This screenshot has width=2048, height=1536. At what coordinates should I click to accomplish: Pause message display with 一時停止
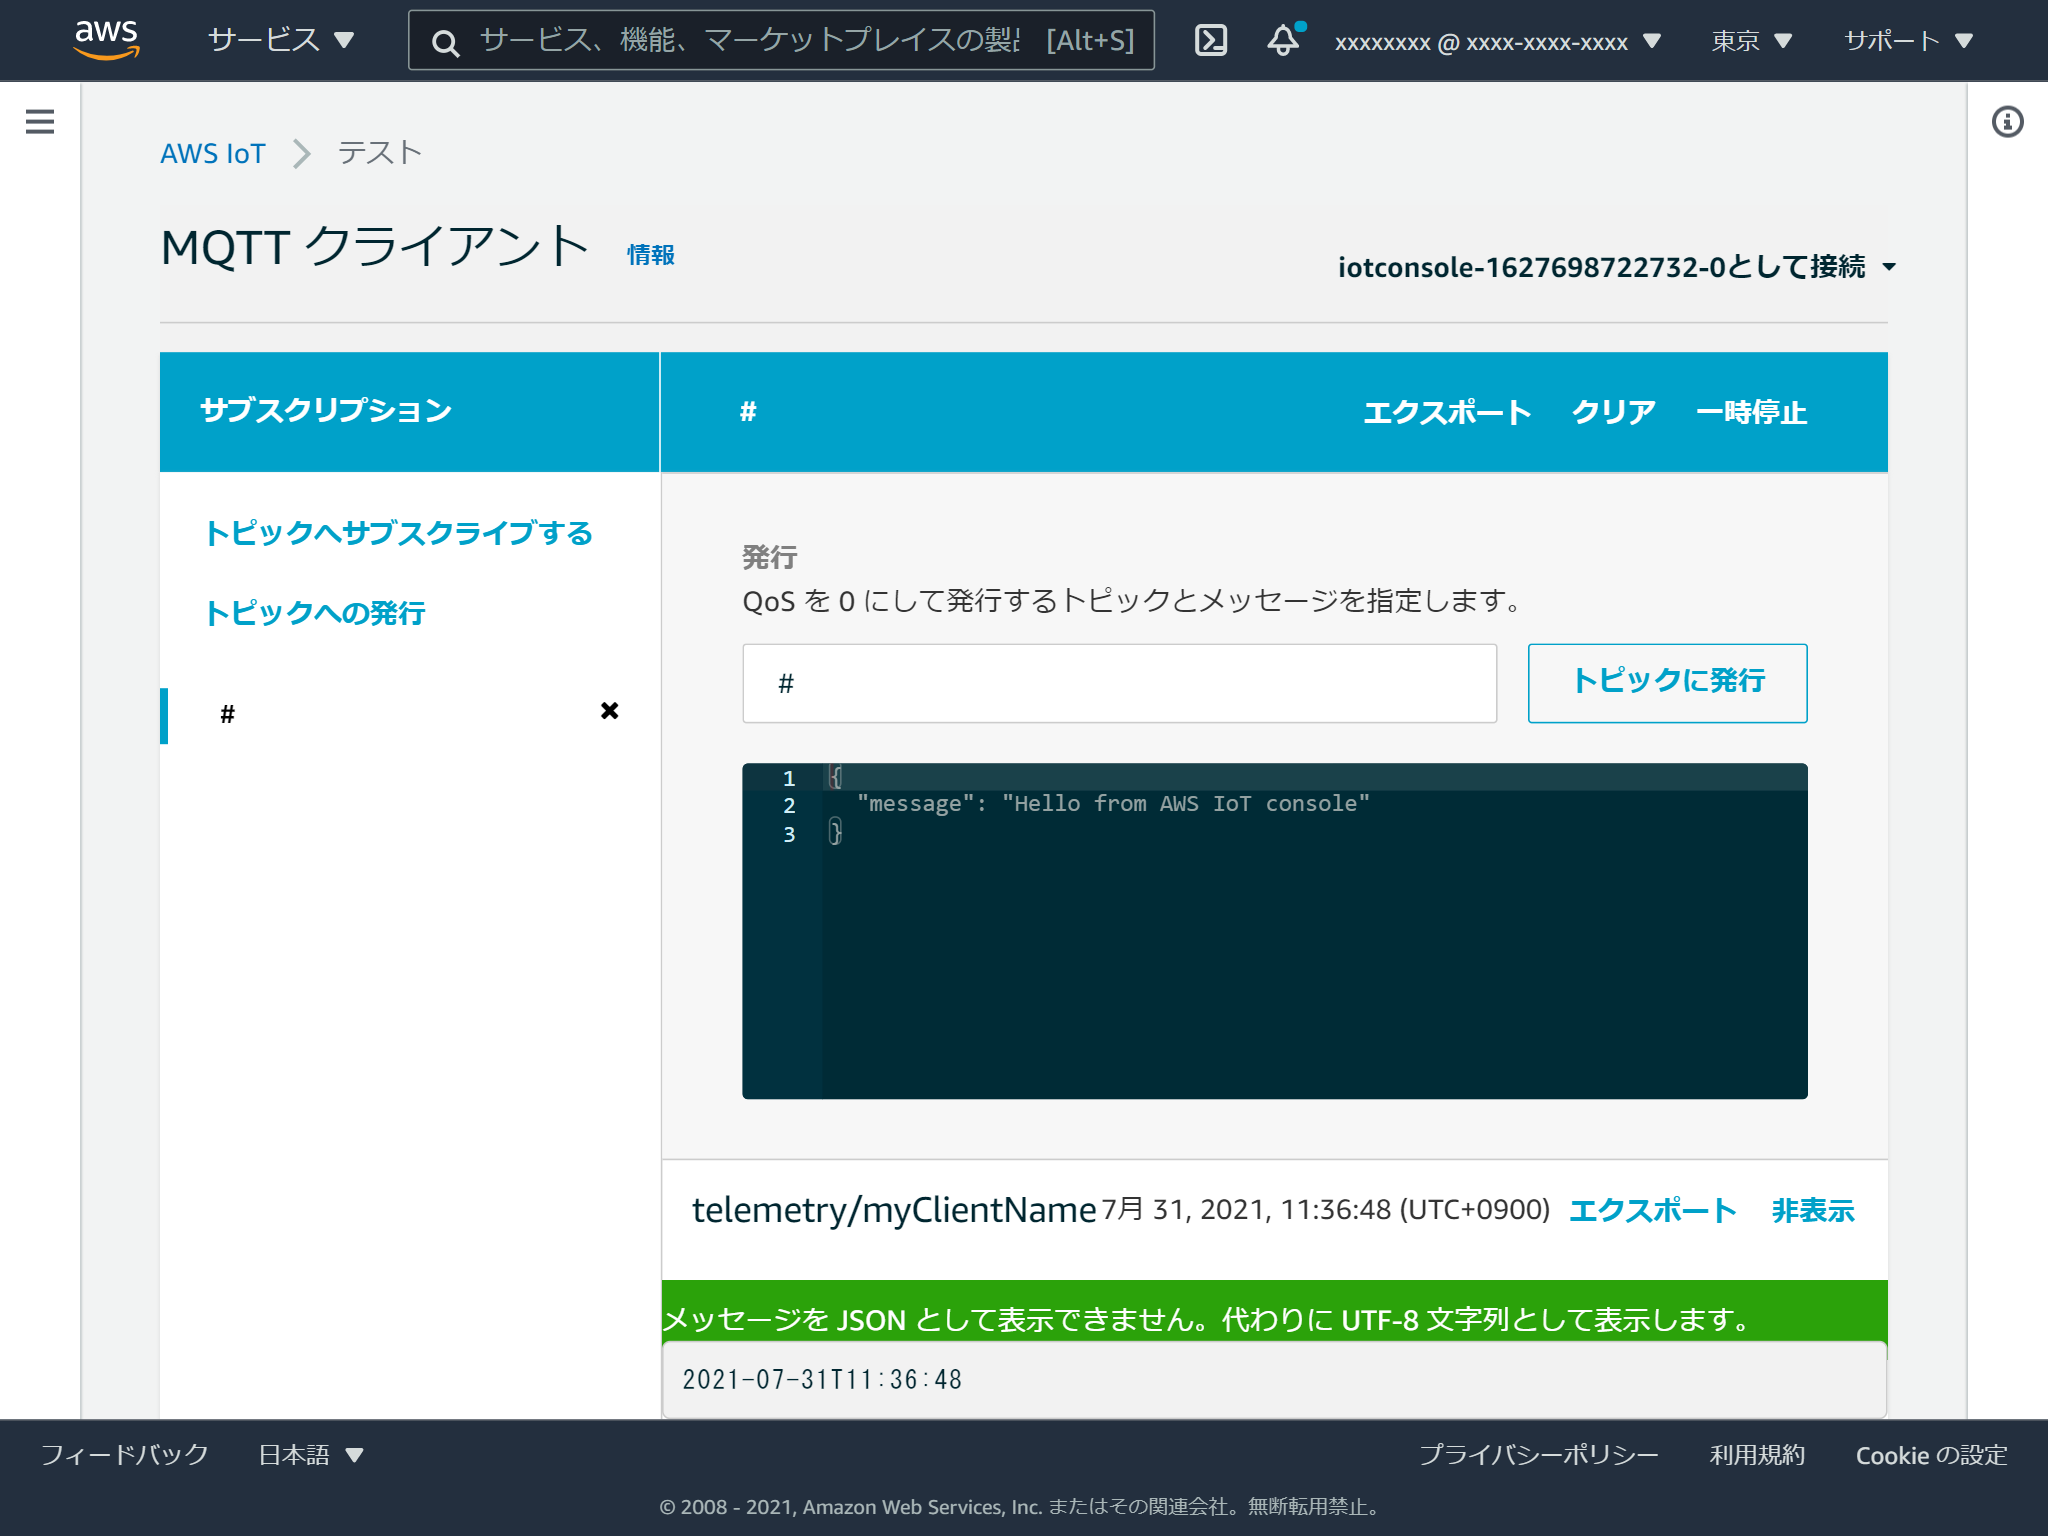(1751, 411)
